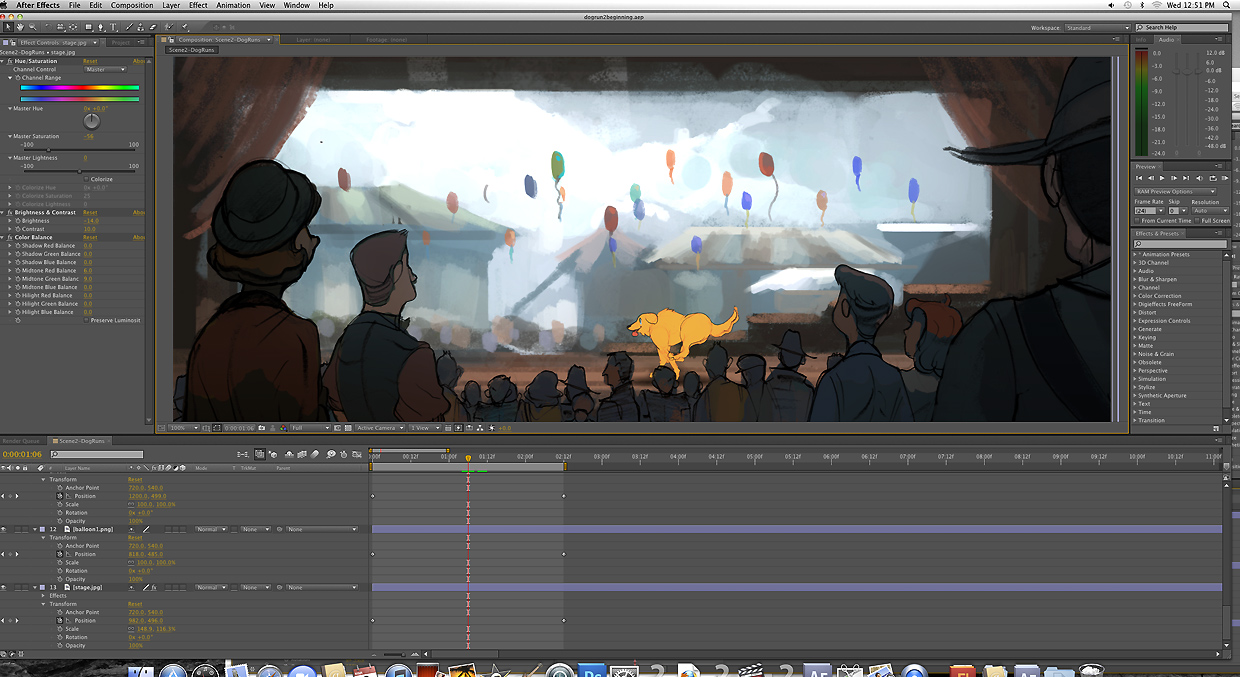The height and width of the screenshot is (677, 1240).
Task: Open Composition Flowchart icon in viewer footer
Action: [x=480, y=427]
